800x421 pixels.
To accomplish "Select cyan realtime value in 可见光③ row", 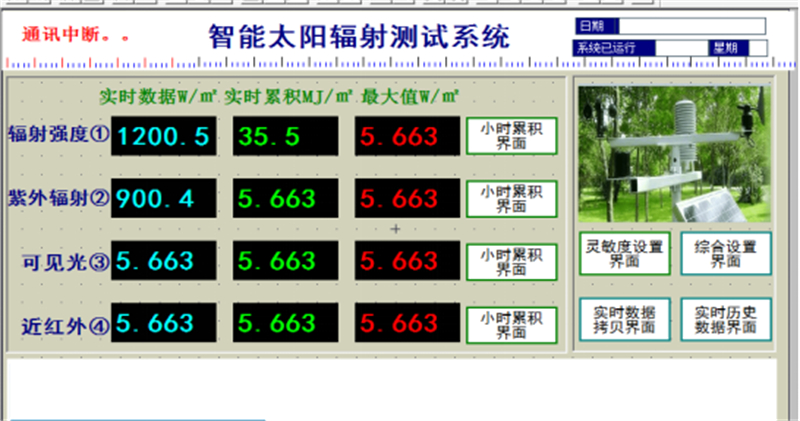I will coord(164,261).
